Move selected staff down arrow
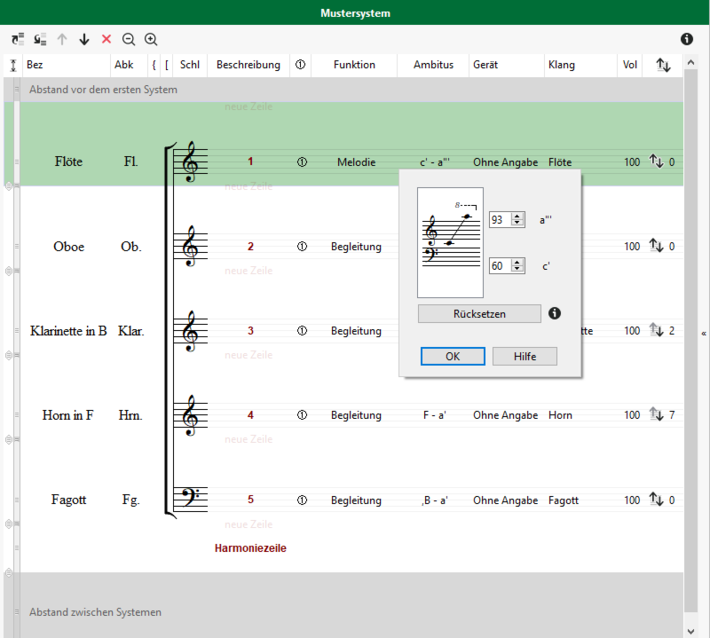 point(84,39)
